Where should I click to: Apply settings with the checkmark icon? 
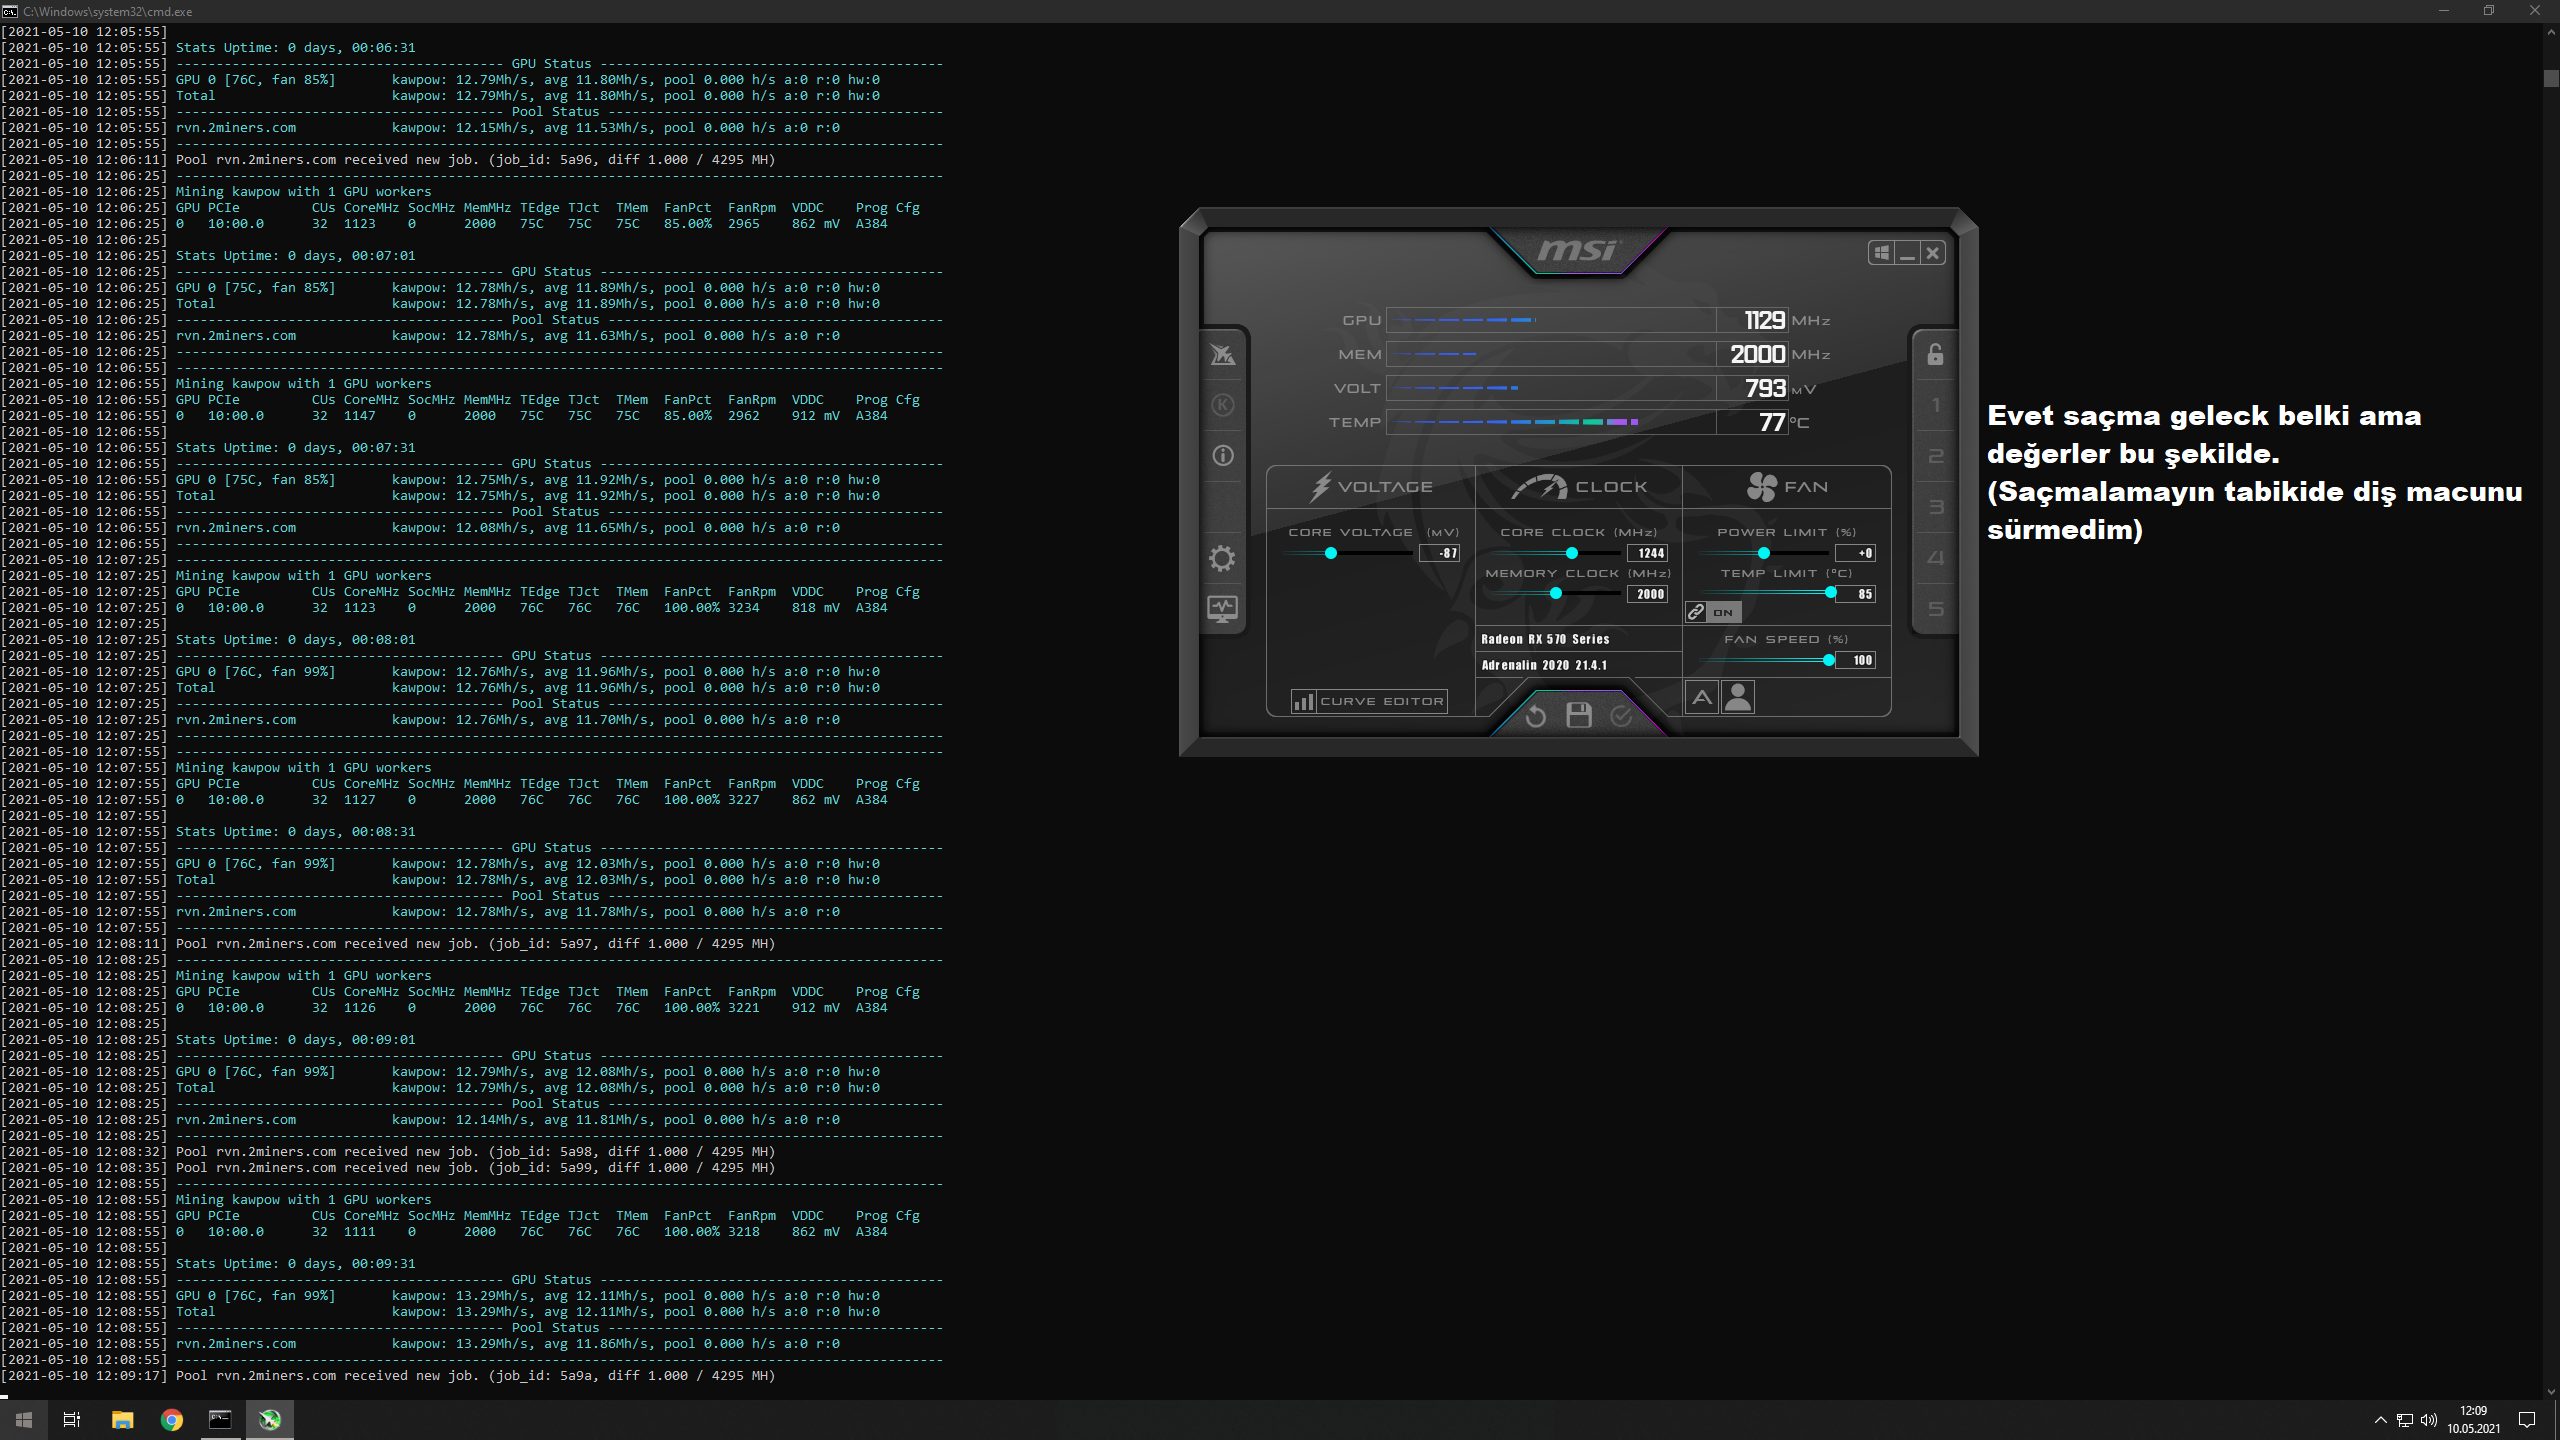(1621, 715)
